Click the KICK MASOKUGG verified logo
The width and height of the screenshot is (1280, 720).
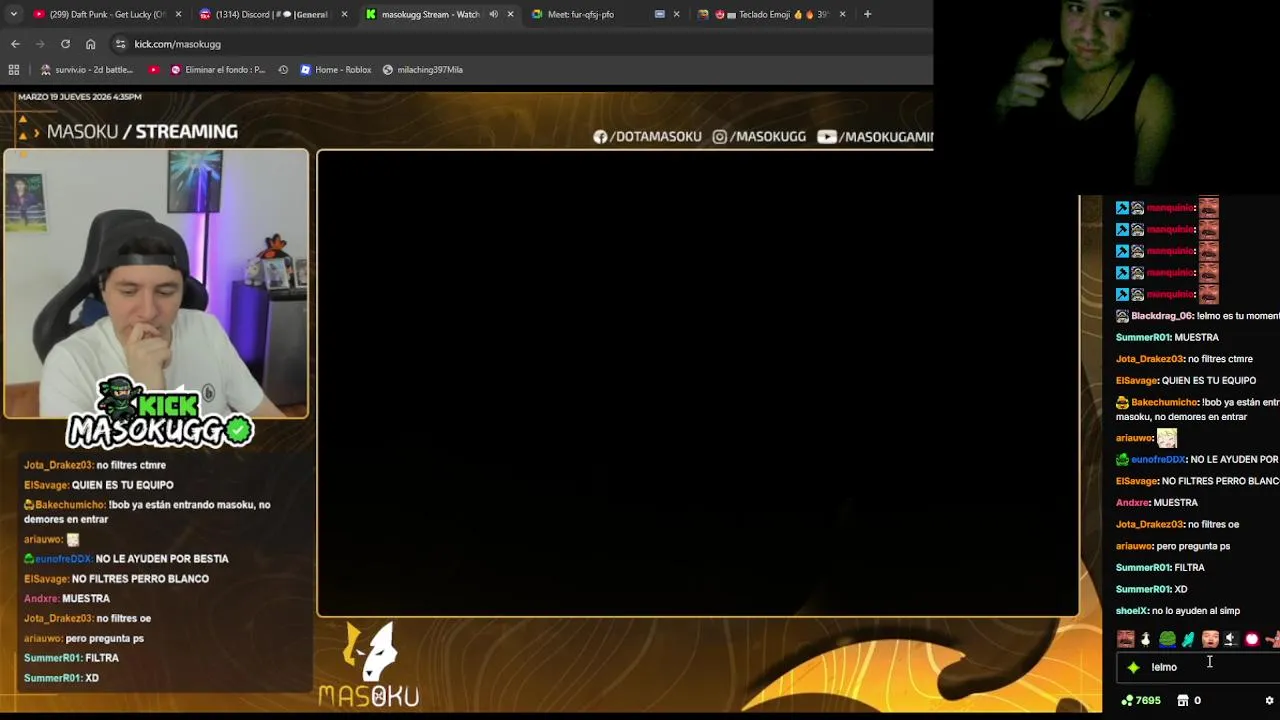(x=160, y=414)
